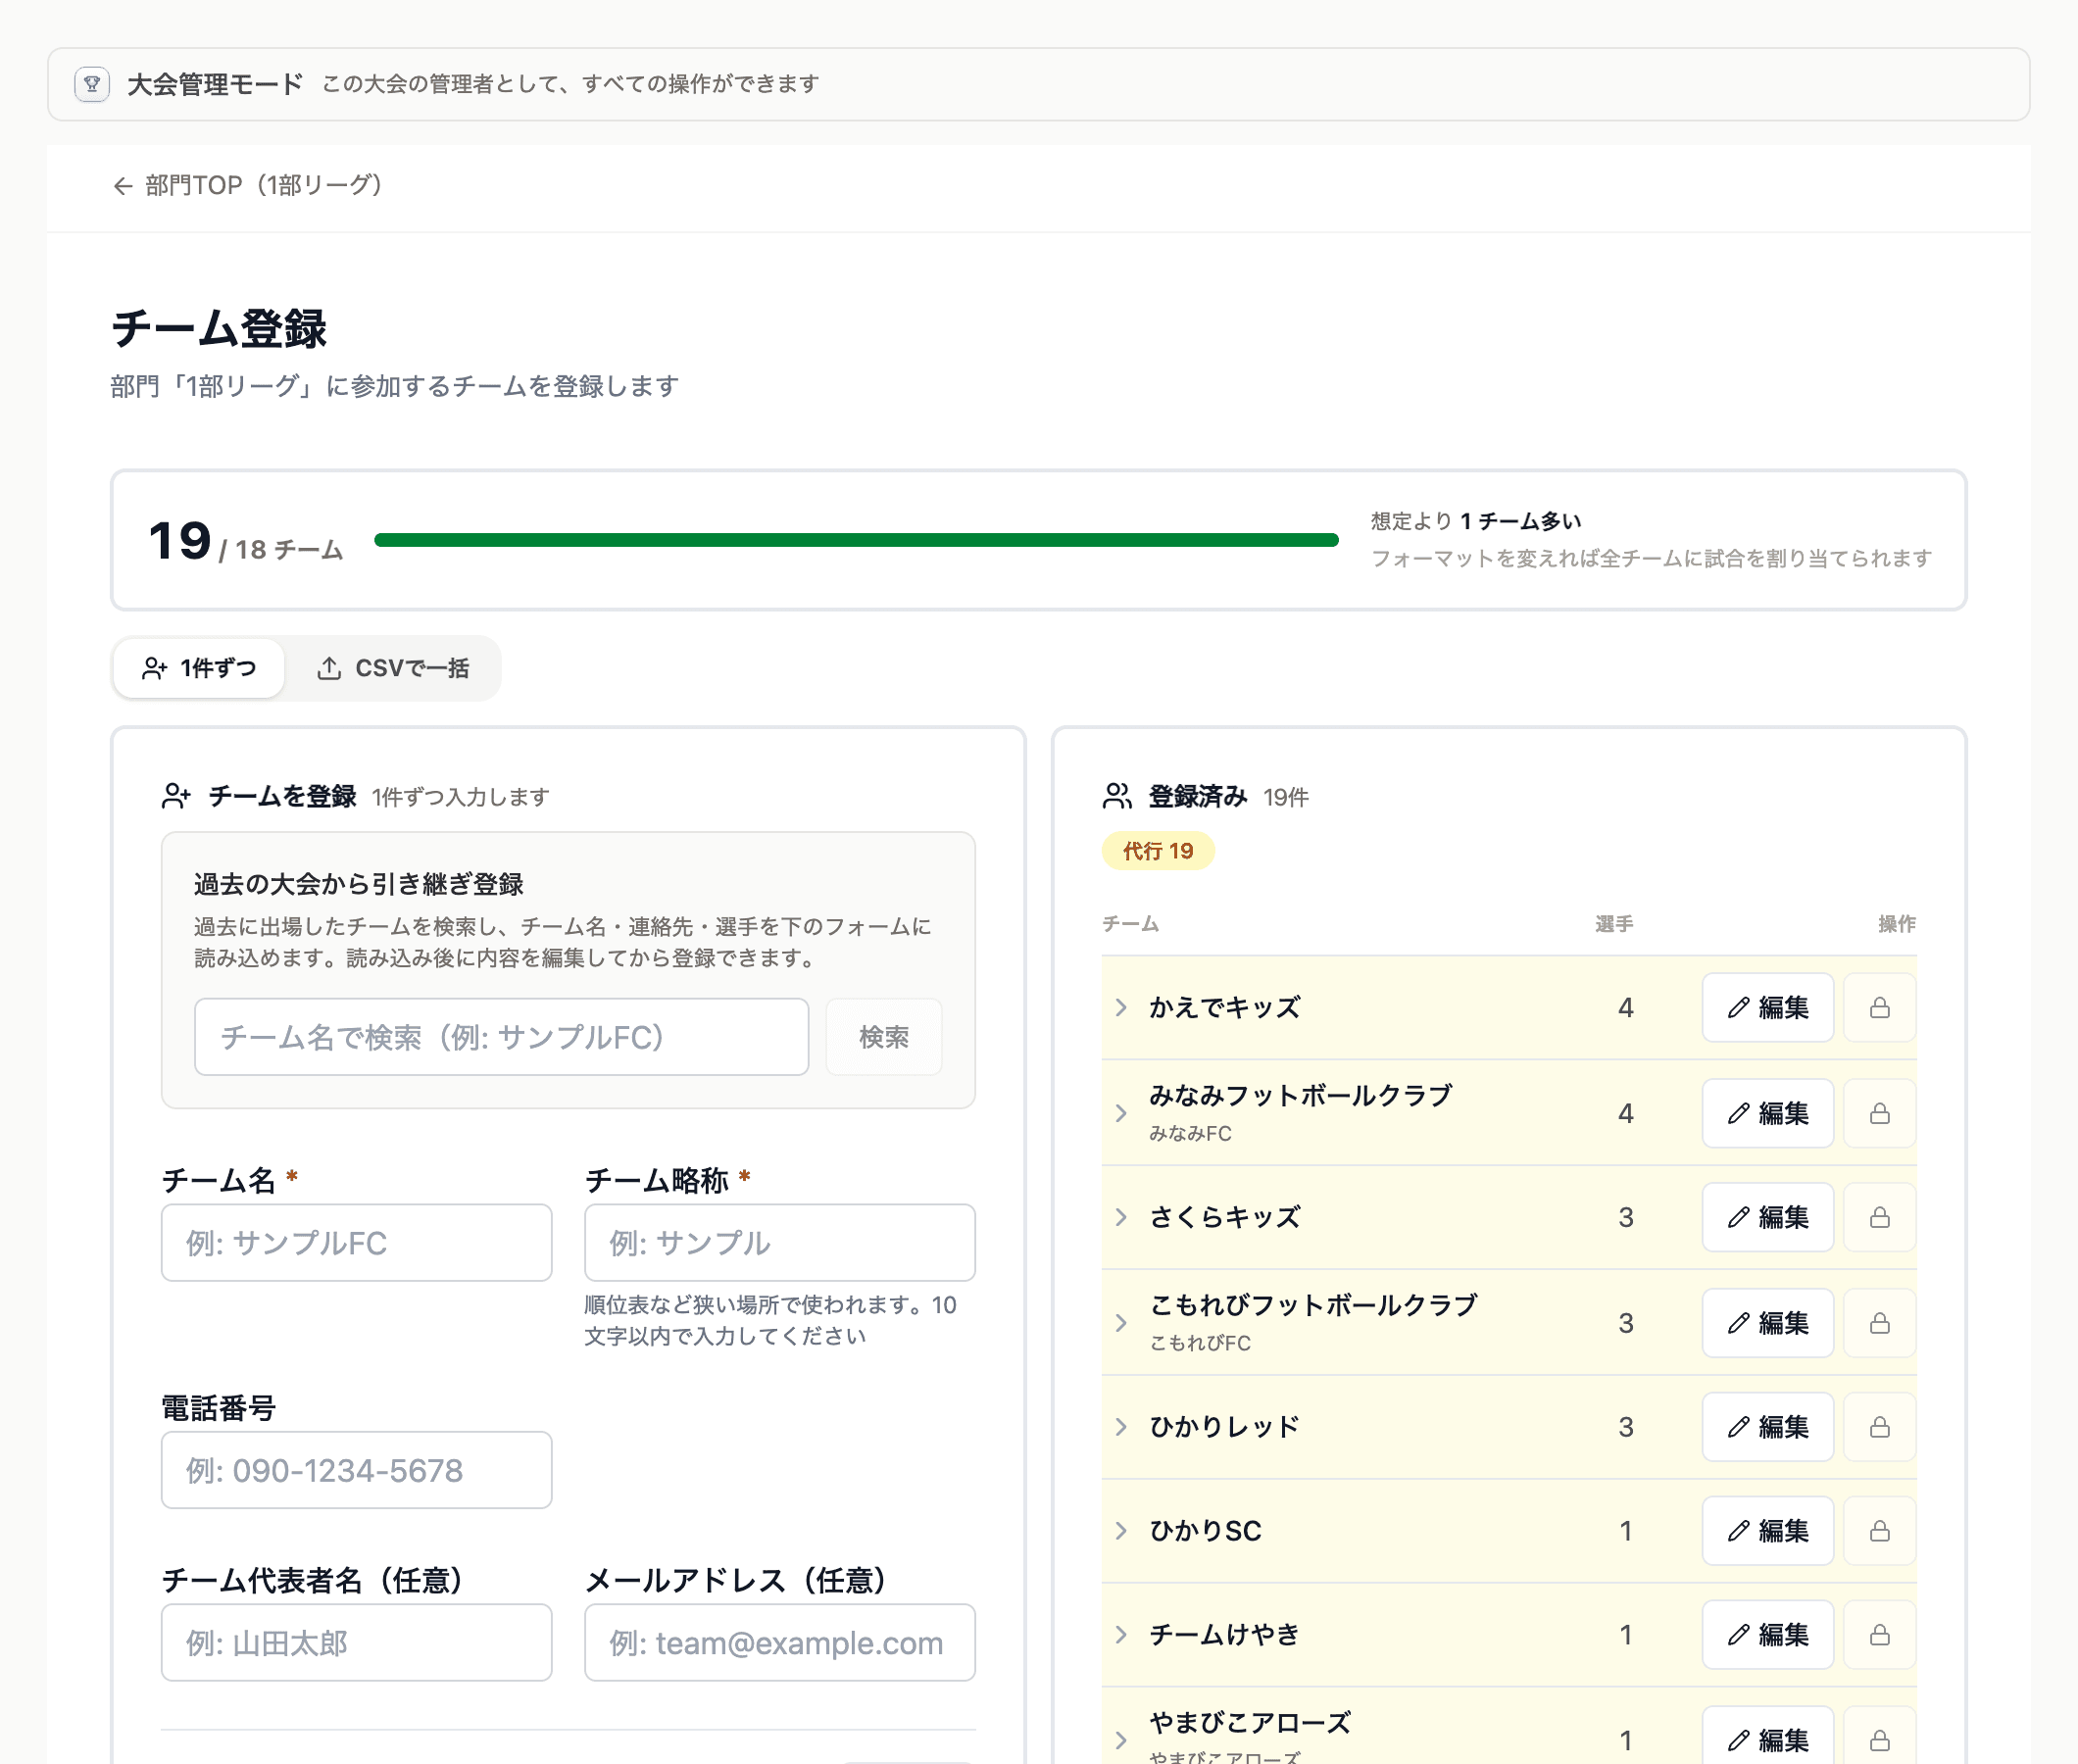2078x1764 pixels.
Task: Switch to the CSVで一括 tab
Action: (x=393, y=668)
